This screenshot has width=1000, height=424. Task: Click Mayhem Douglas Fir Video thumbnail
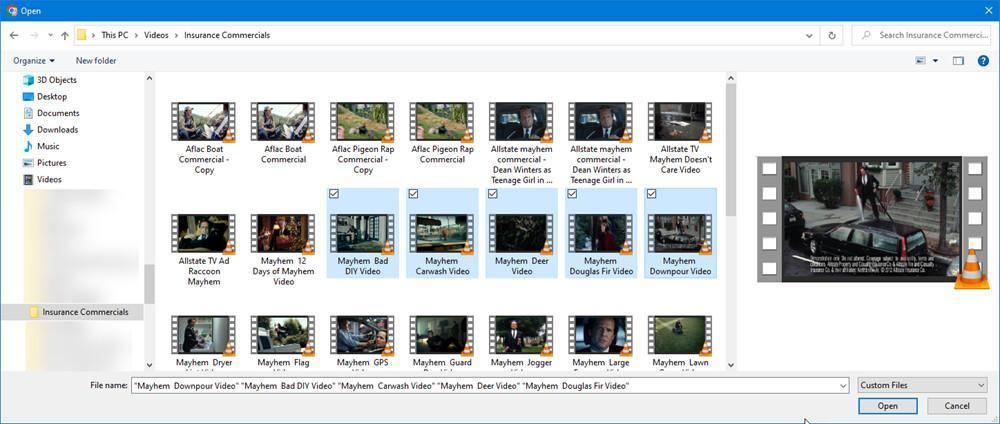(601, 234)
